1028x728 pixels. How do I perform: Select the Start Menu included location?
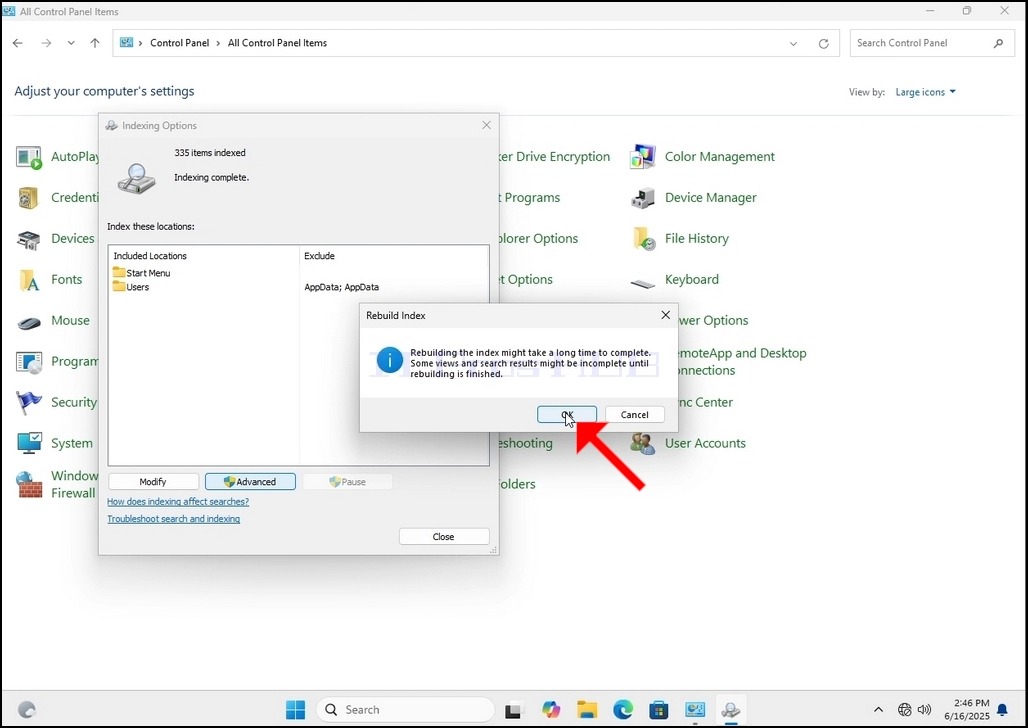[x=142, y=273]
